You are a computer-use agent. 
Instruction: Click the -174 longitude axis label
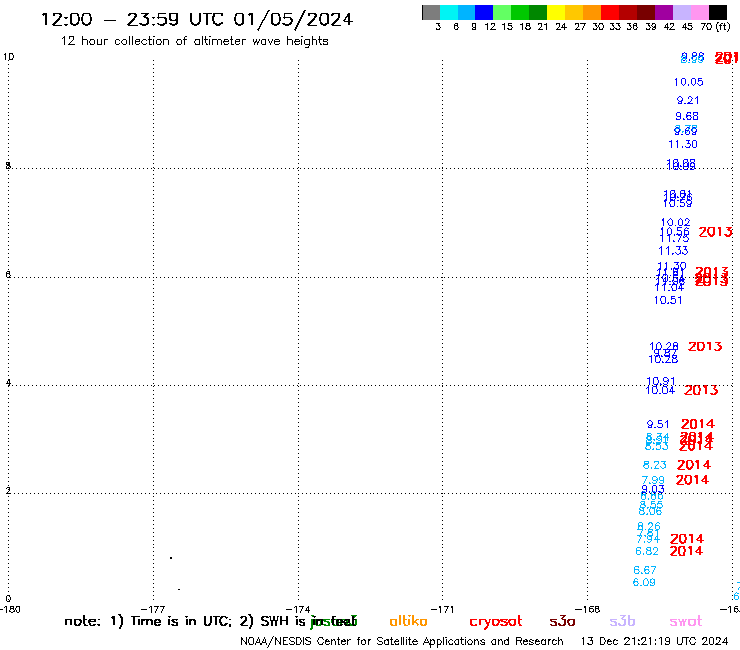[298, 610]
